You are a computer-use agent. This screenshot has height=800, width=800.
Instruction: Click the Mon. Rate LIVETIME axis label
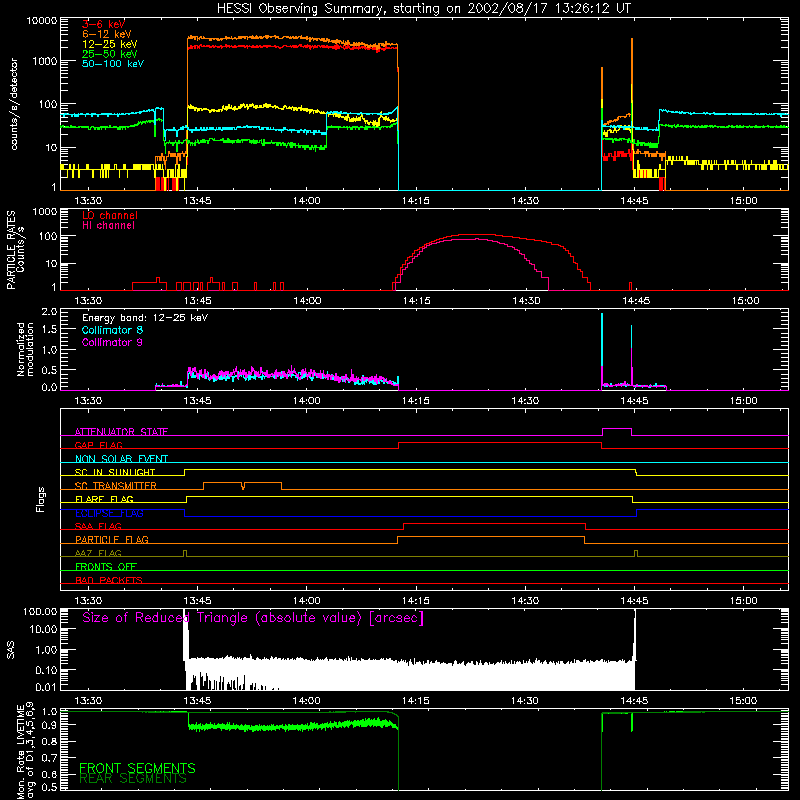click(25, 751)
